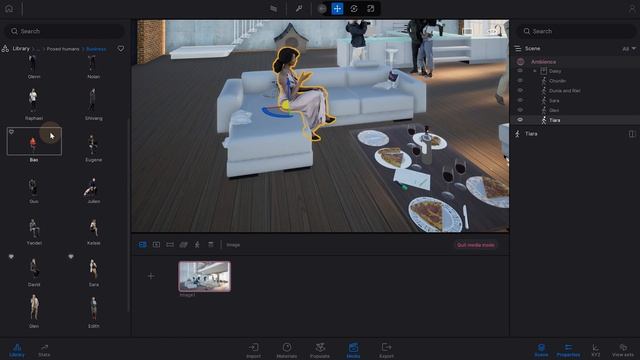The width and height of the screenshot is (640, 360).
Task: Unfavorite the Sara human asset
Action: tap(71, 257)
